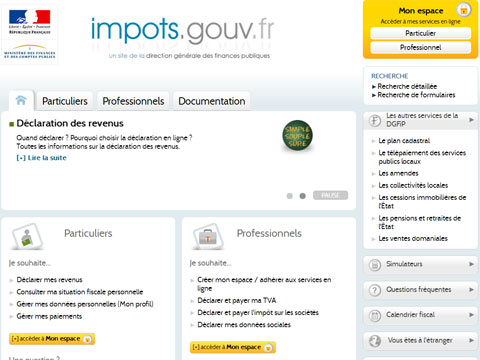Click the Questions fréquentes question mark icon
The width and height of the screenshot is (480, 360).
click(375, 290)
